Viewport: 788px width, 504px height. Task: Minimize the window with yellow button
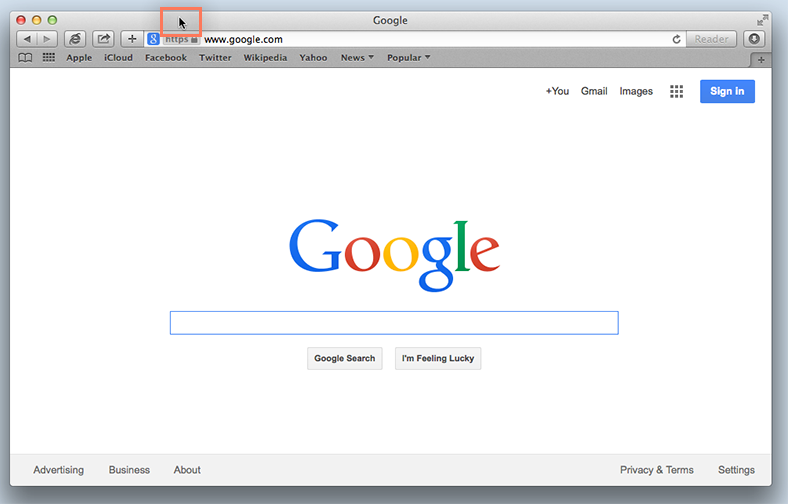(37, 20)
